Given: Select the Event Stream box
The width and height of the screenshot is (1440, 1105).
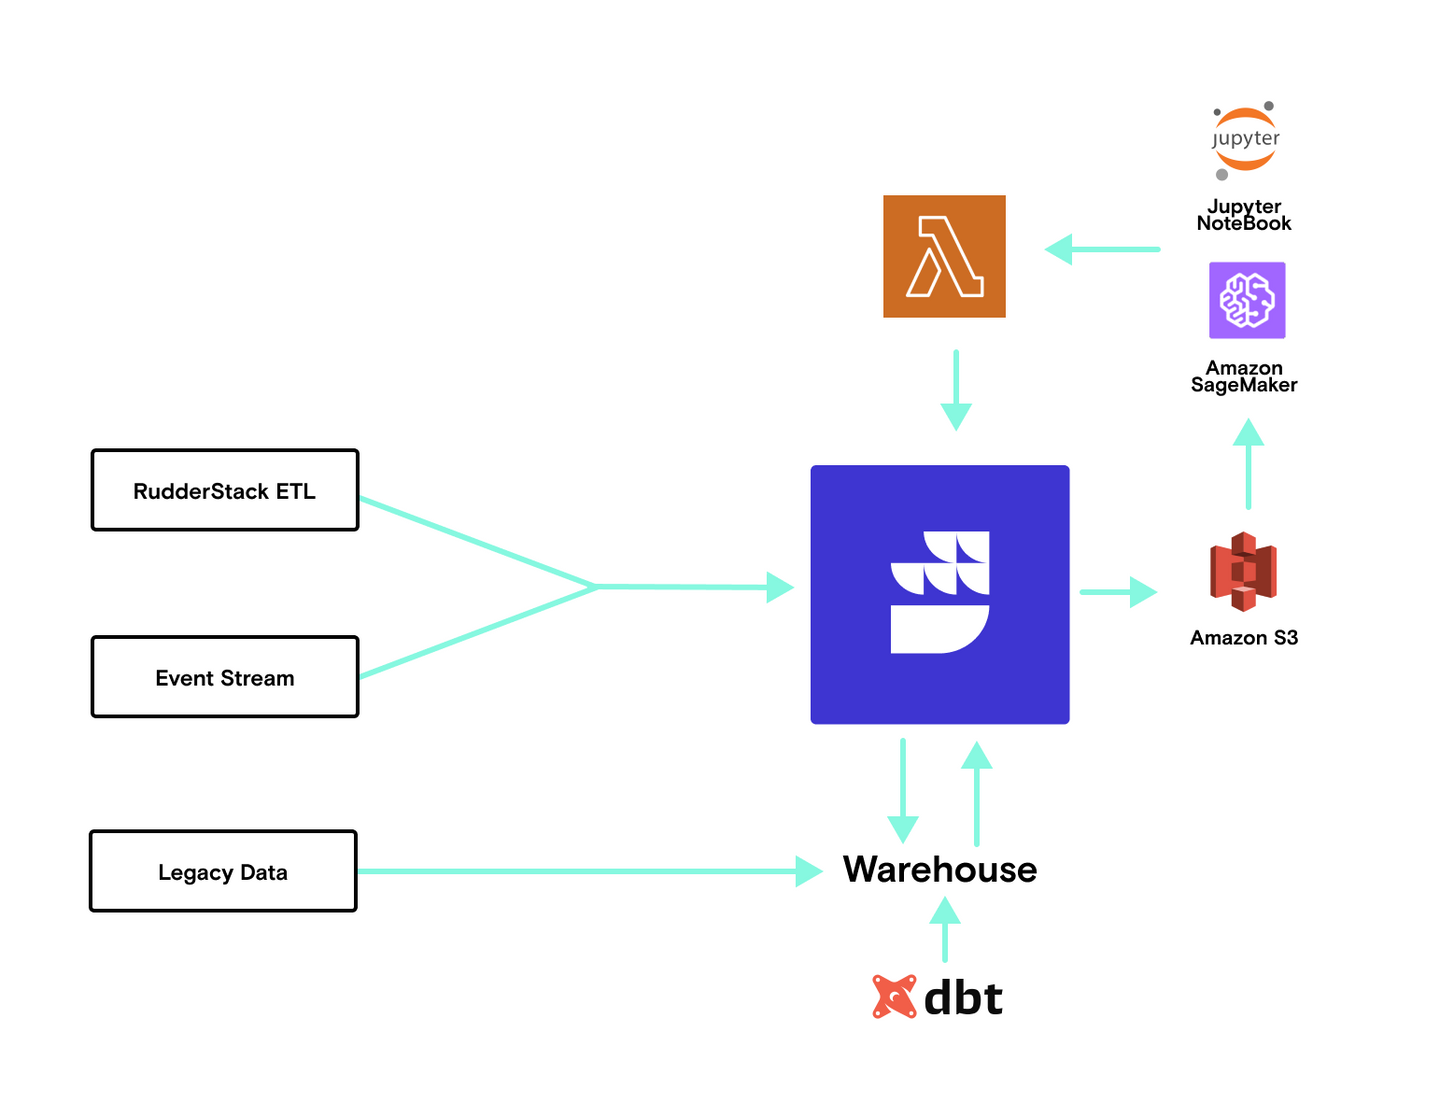Looking at the screenshot, I should click(224, 677).
